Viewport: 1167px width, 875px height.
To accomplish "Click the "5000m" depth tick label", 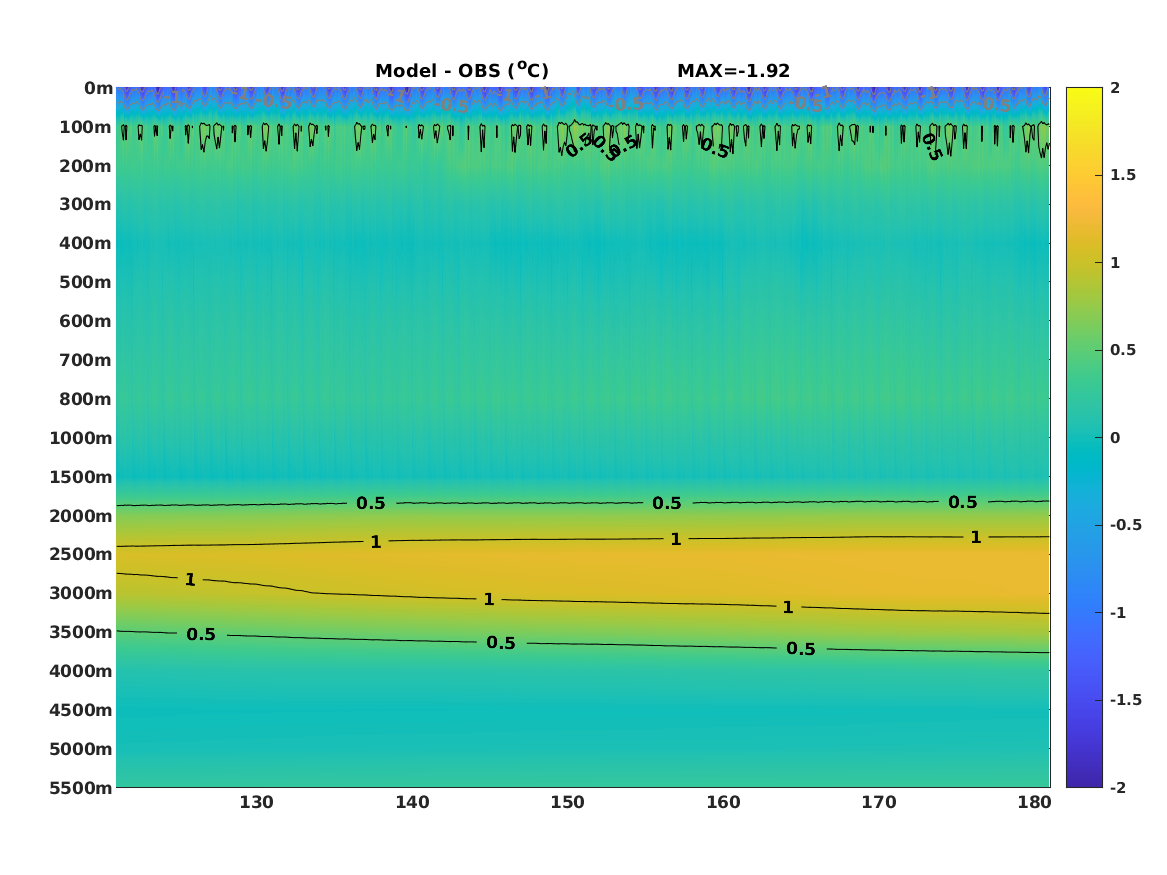I will coord(81,749).
